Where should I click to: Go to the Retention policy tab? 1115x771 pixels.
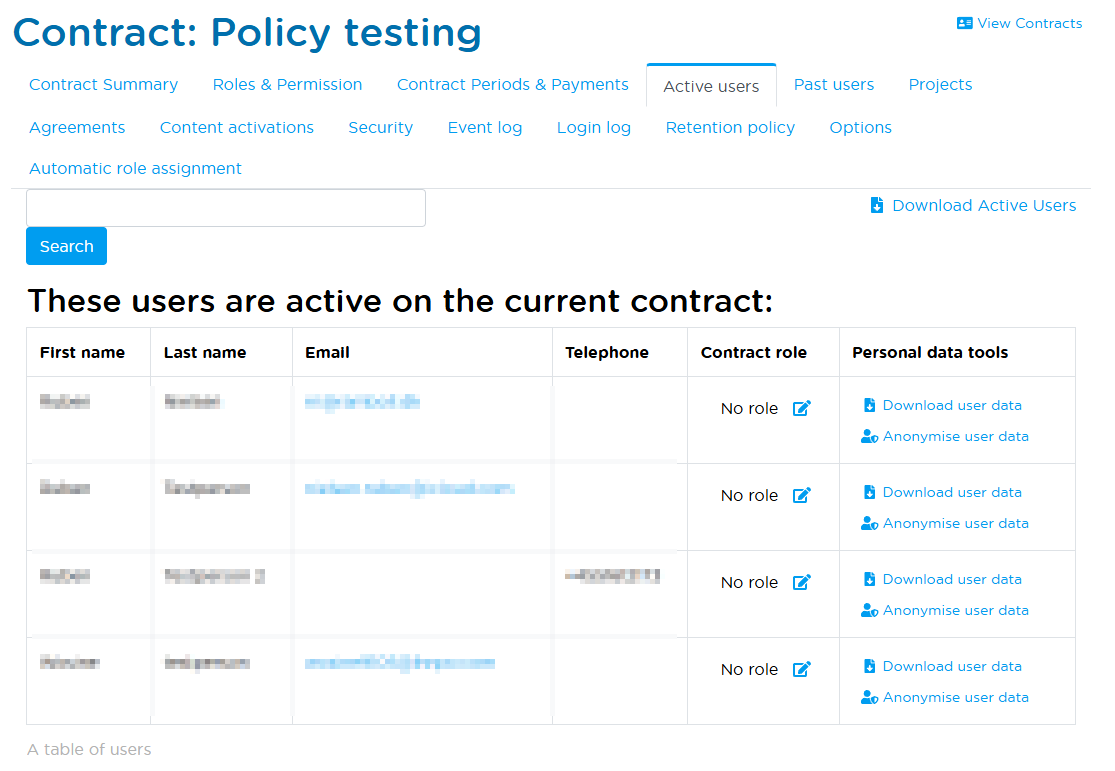tap(730, 128)
